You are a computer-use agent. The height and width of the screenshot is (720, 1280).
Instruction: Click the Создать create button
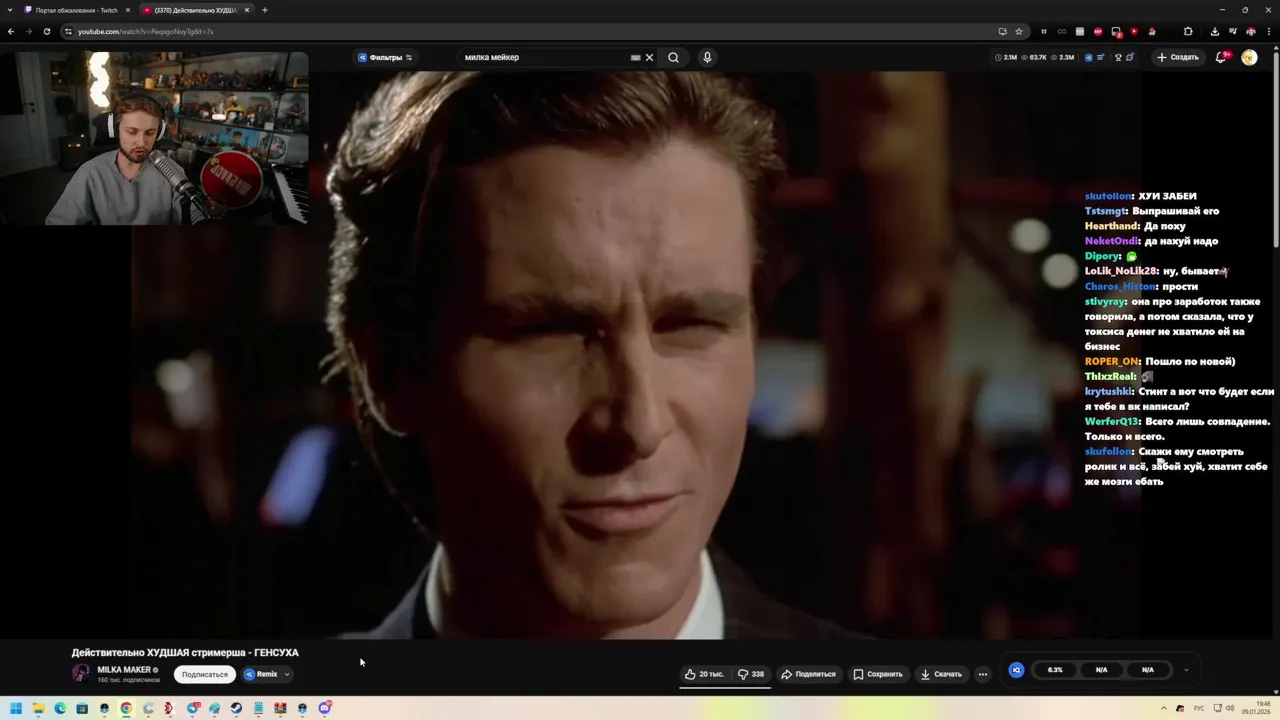(1177, 57)
